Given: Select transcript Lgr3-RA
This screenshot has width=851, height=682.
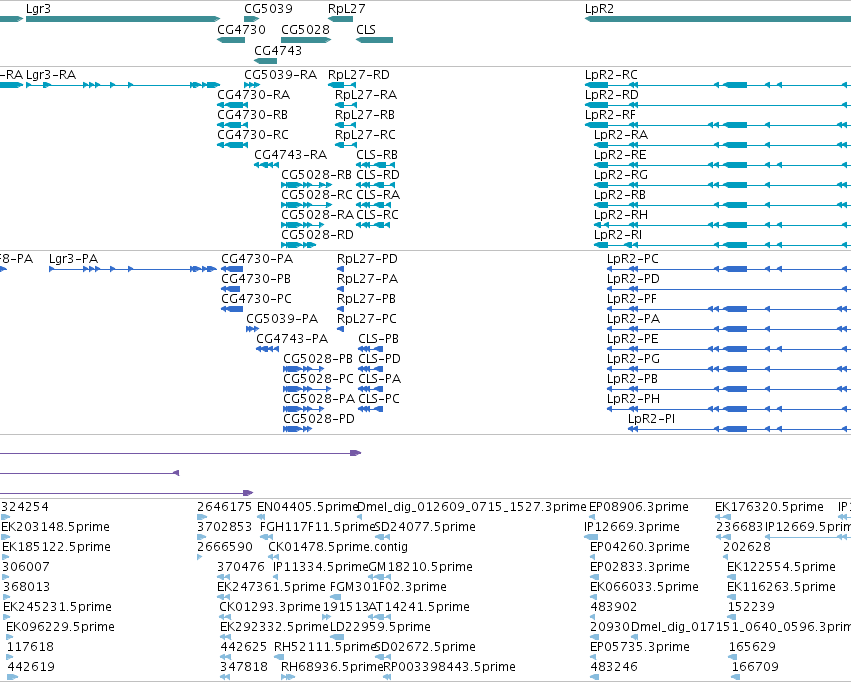Looking at the screenshot, I should coord(51,75).
